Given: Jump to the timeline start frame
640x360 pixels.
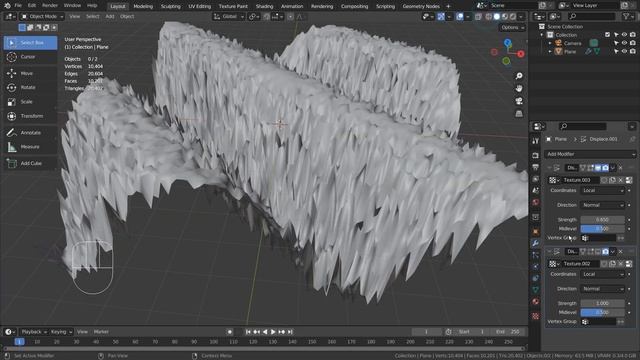Looking at the screenshot, I should point(248,332).
